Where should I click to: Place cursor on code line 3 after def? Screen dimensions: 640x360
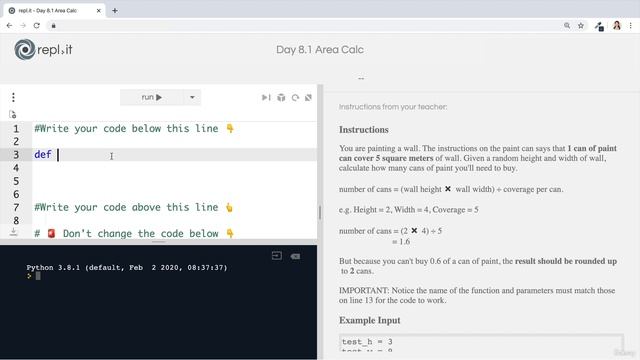[58, 155]
